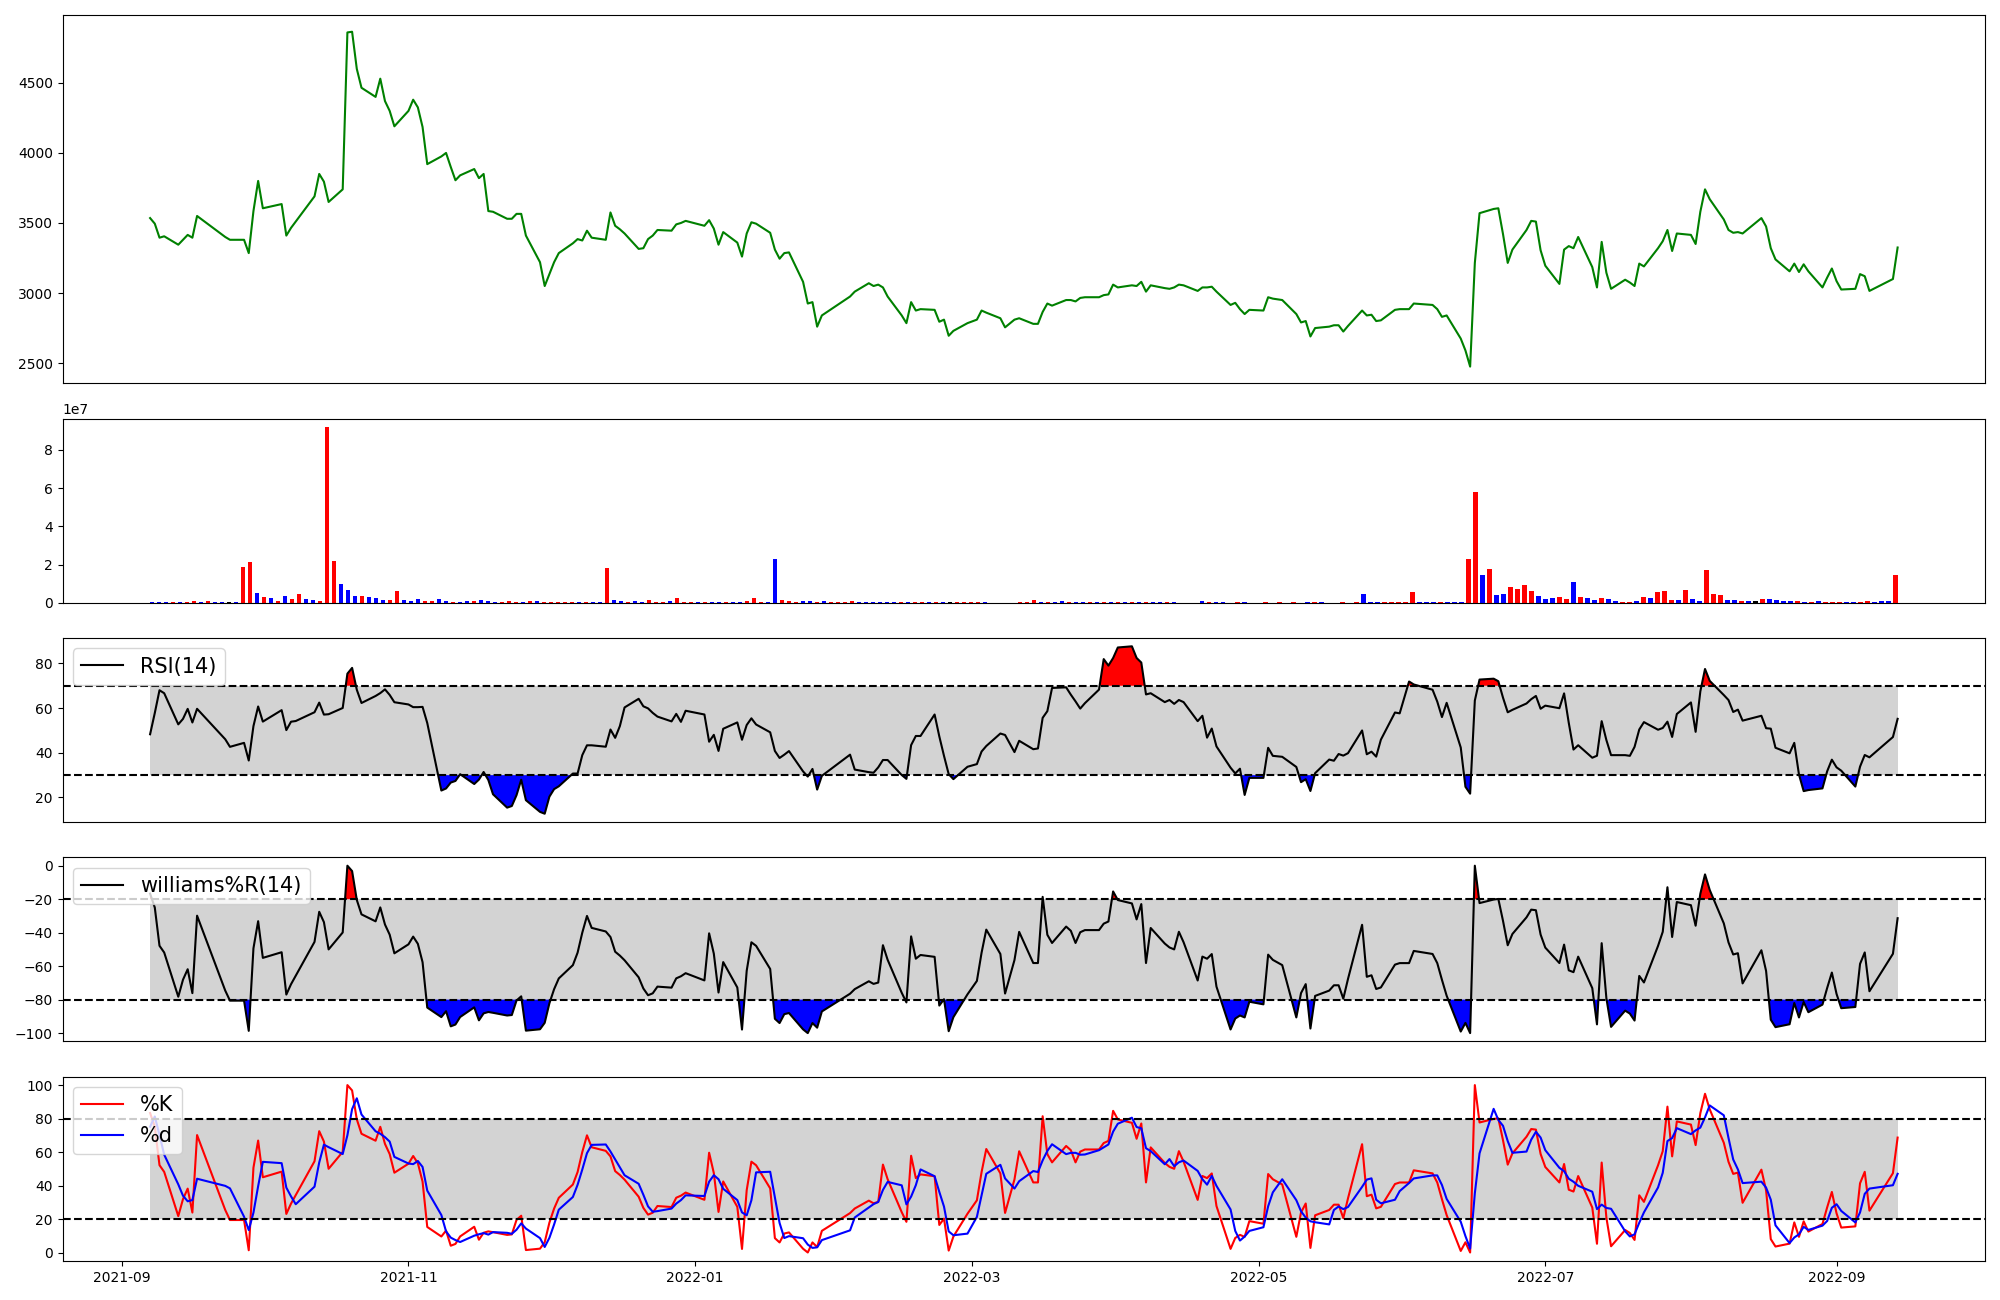2000x1300 pixels.
Task: Click the June 2022 red volume spike
Action: coord(1475,547)
